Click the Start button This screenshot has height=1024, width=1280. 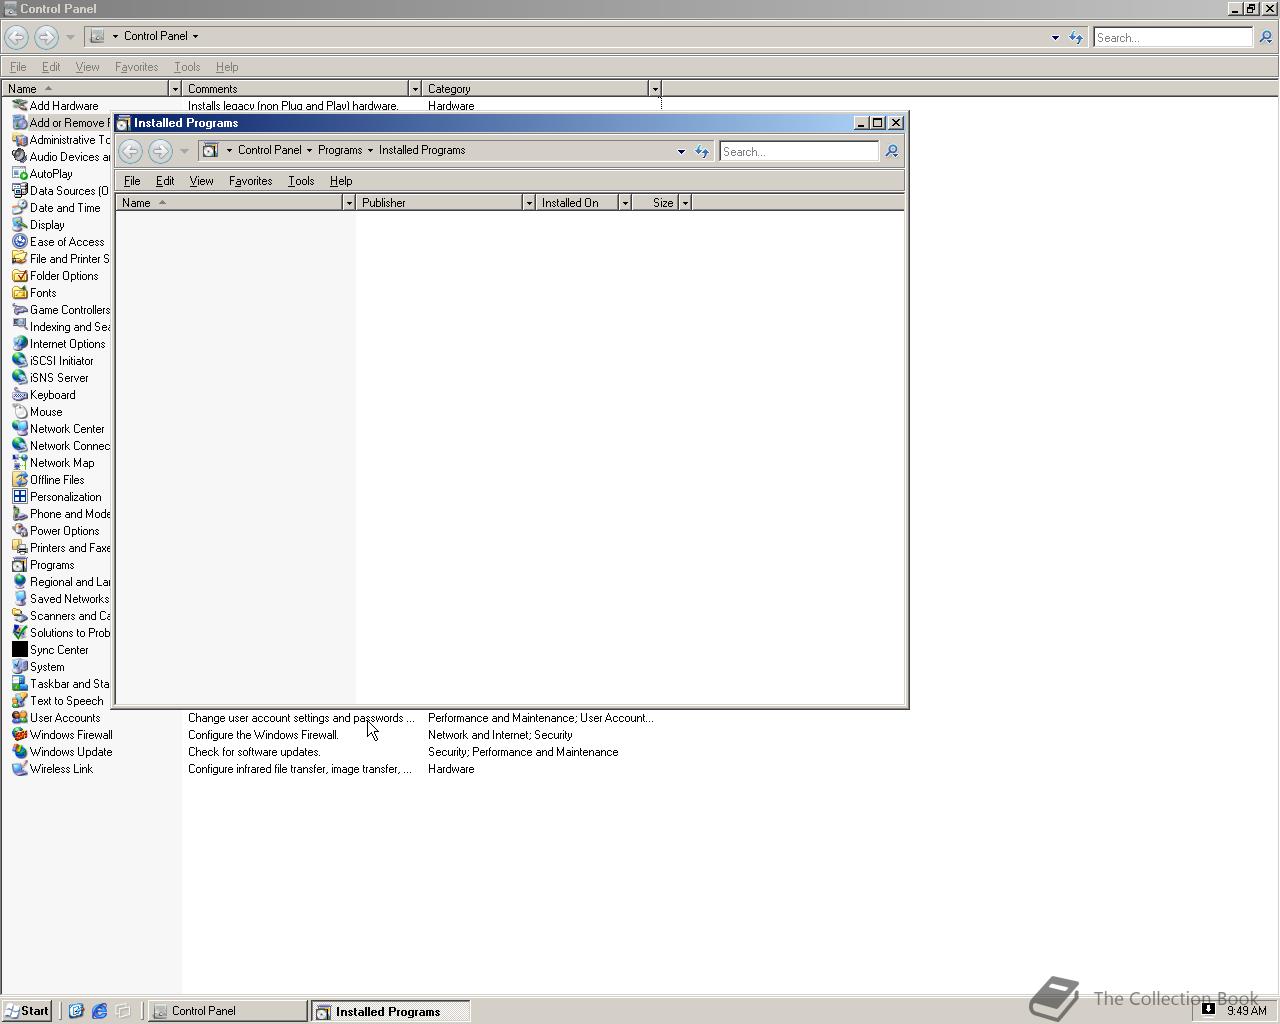click(x=27, y=1011)
